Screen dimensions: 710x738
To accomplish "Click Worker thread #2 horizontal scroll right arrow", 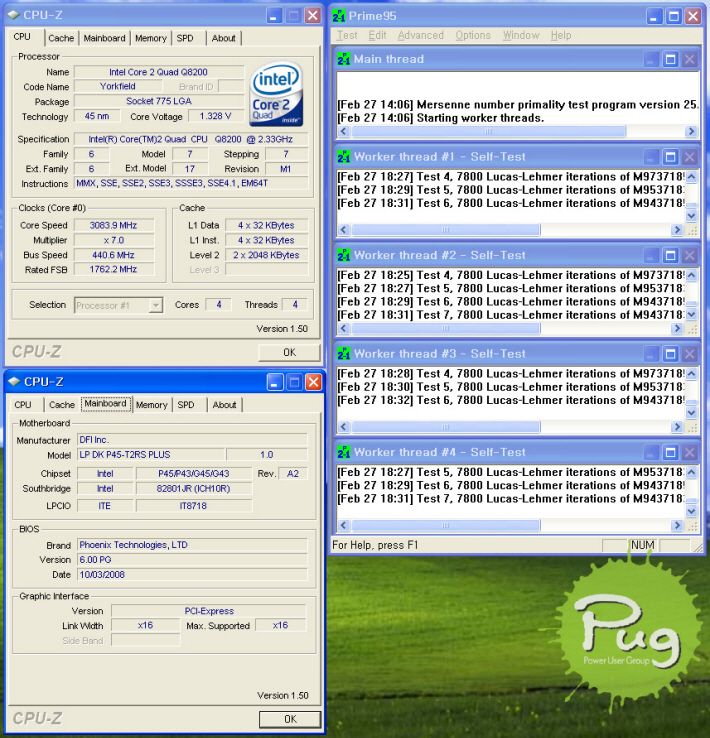I will tap(677, 328).
